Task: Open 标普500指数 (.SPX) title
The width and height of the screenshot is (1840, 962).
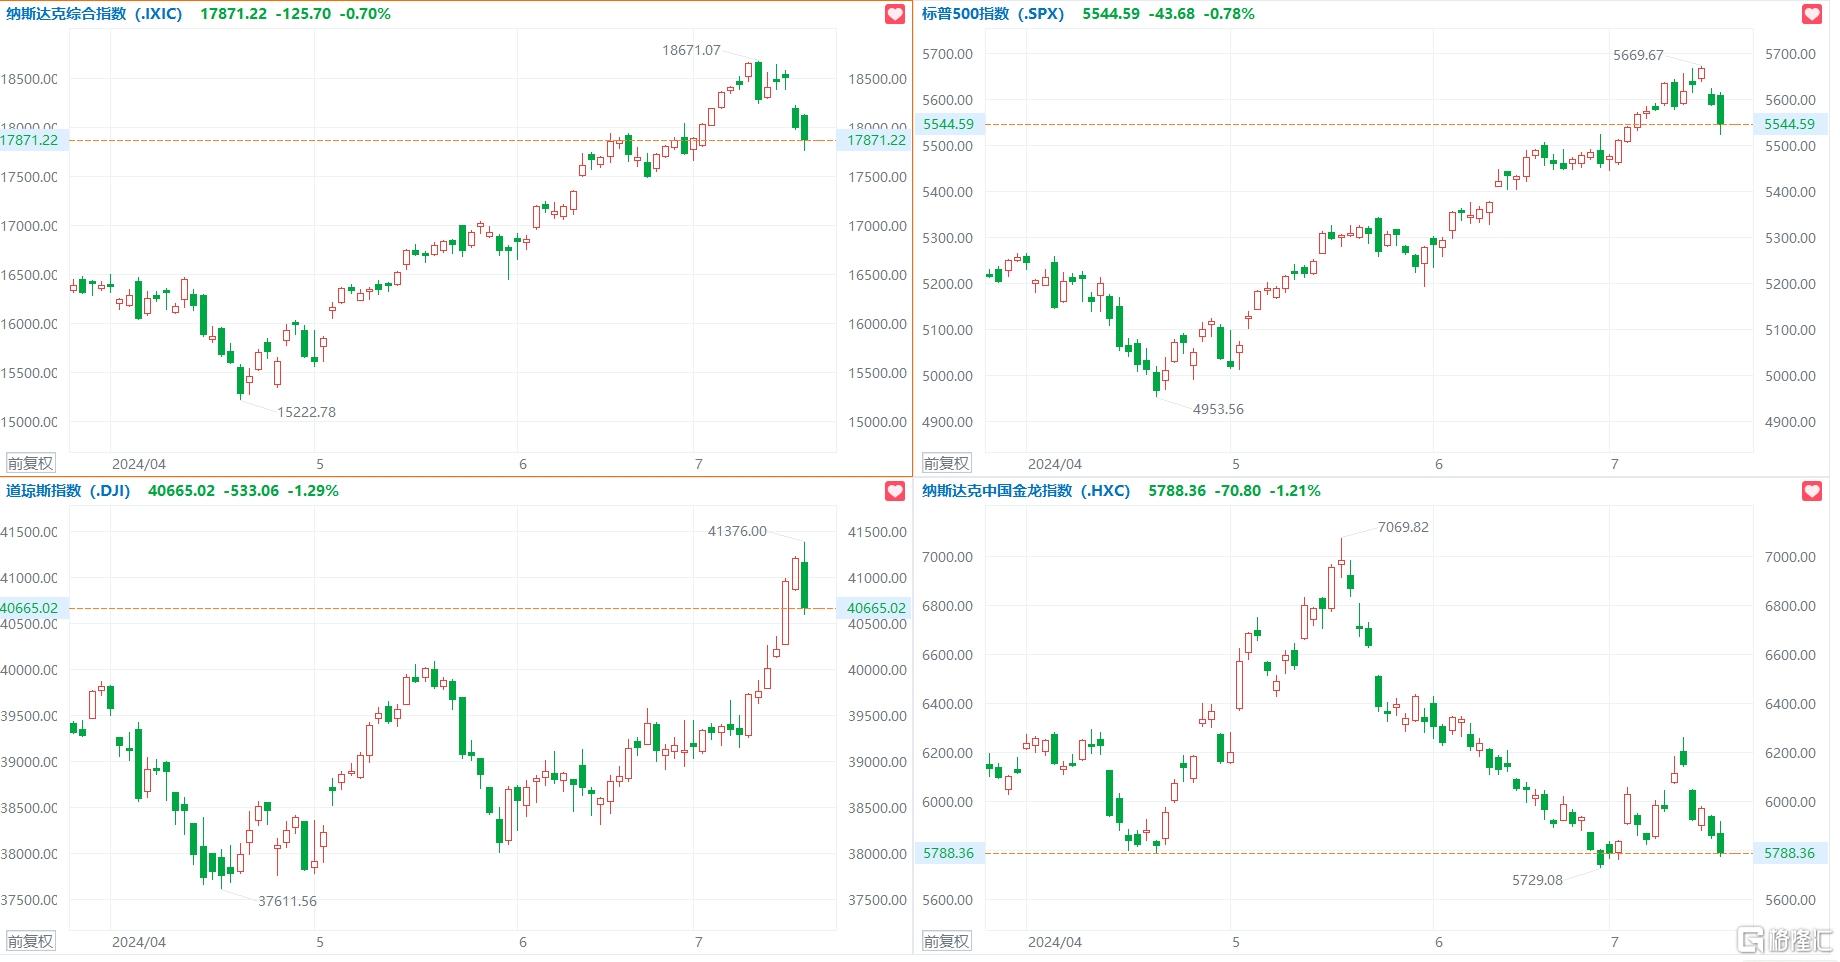Action: [x=993, y=14]
